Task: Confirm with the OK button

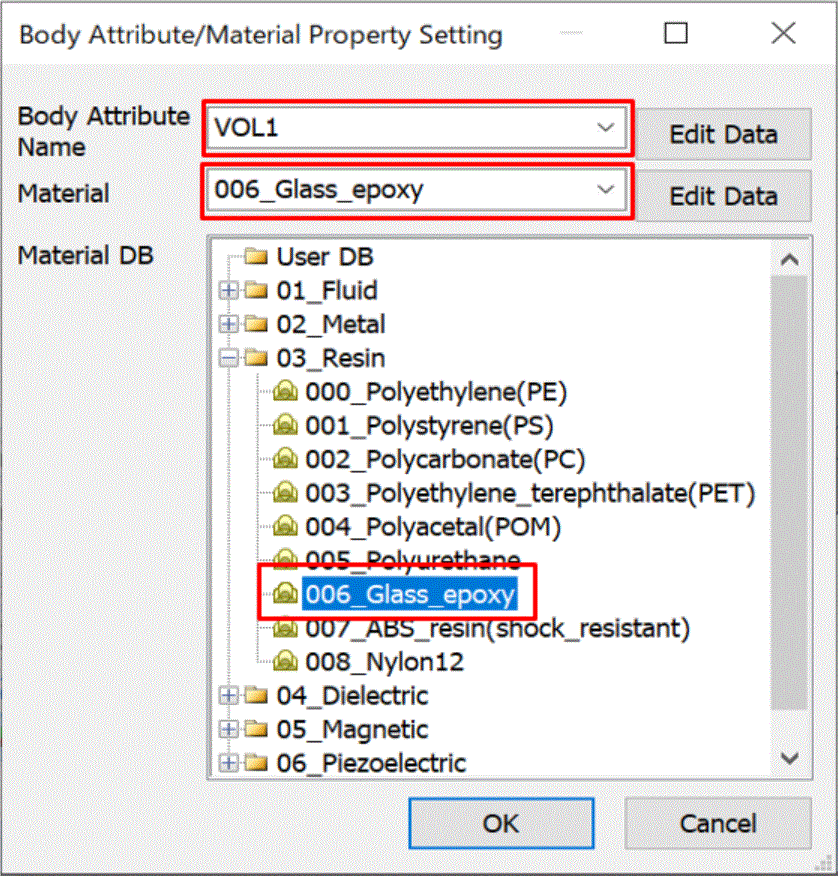Action: pyautogui.click(x=501, y=823)
